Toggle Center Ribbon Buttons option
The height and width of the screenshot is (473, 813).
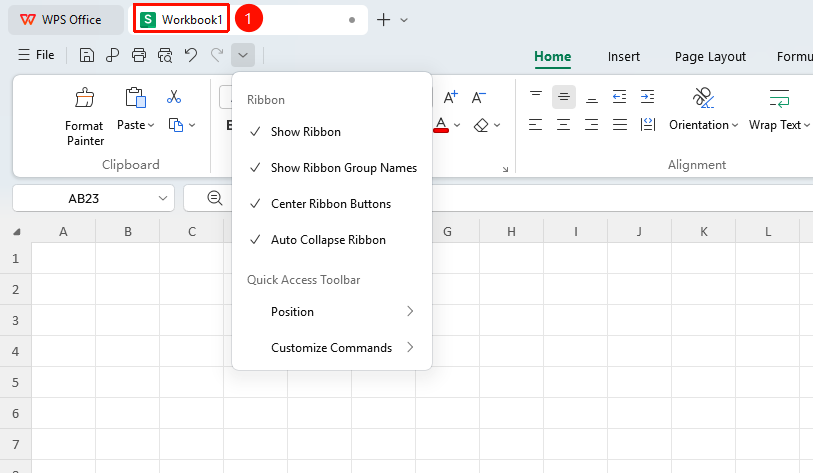tap(332, 204)
